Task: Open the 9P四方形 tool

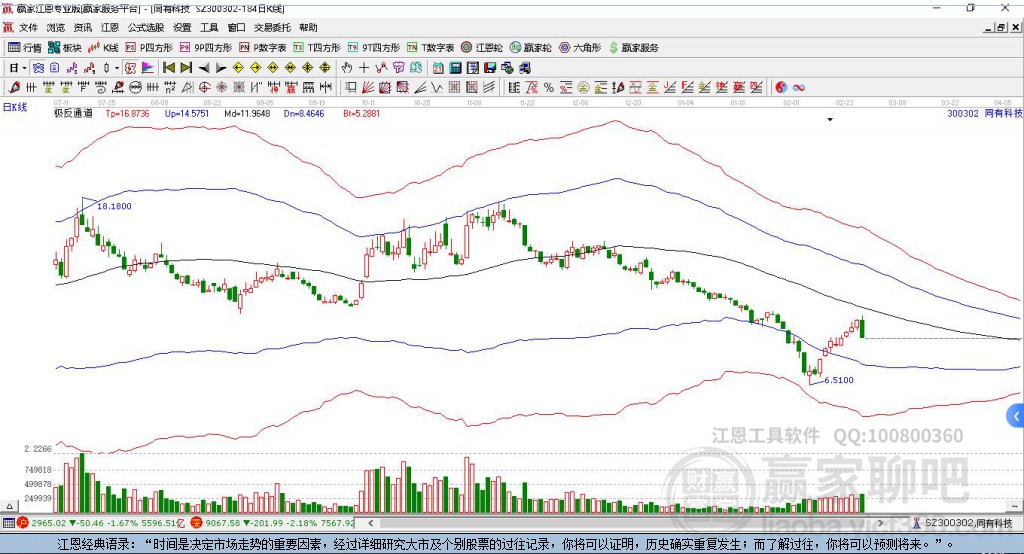Action: pyautogui.click(x=206, y=48)
